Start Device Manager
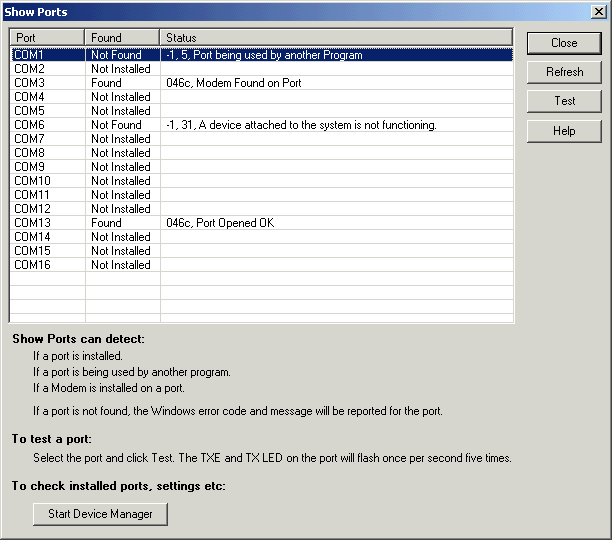This screenshot has height=540, width=612. click(x=100, y=514)
